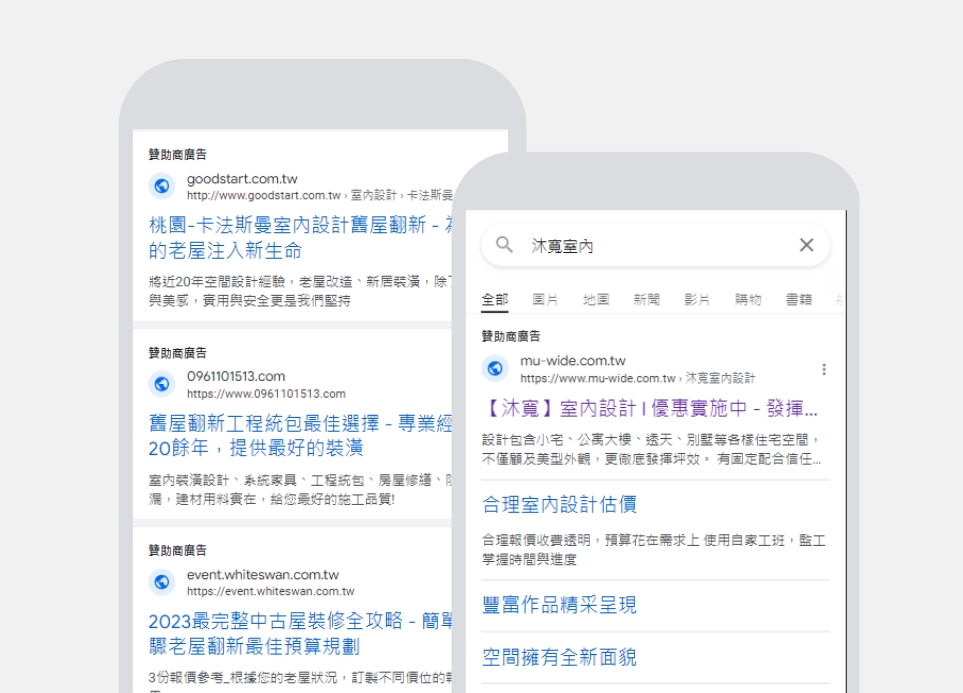Viewport: 963px width, 693px height.
Task: Click the 贊助商廣告 label above mu-wide.com.tw
Action: [511, 336]
